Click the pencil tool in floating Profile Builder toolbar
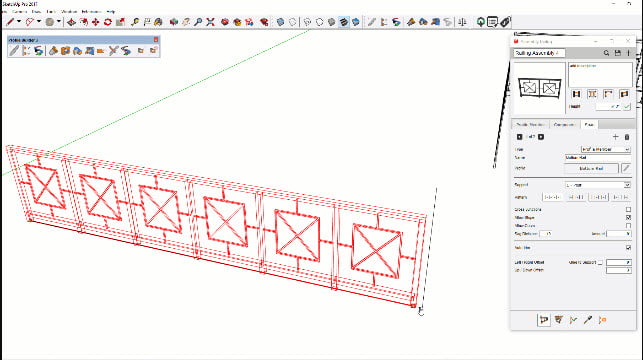Screen dimensions: 643x360 (x=14, y=50)
